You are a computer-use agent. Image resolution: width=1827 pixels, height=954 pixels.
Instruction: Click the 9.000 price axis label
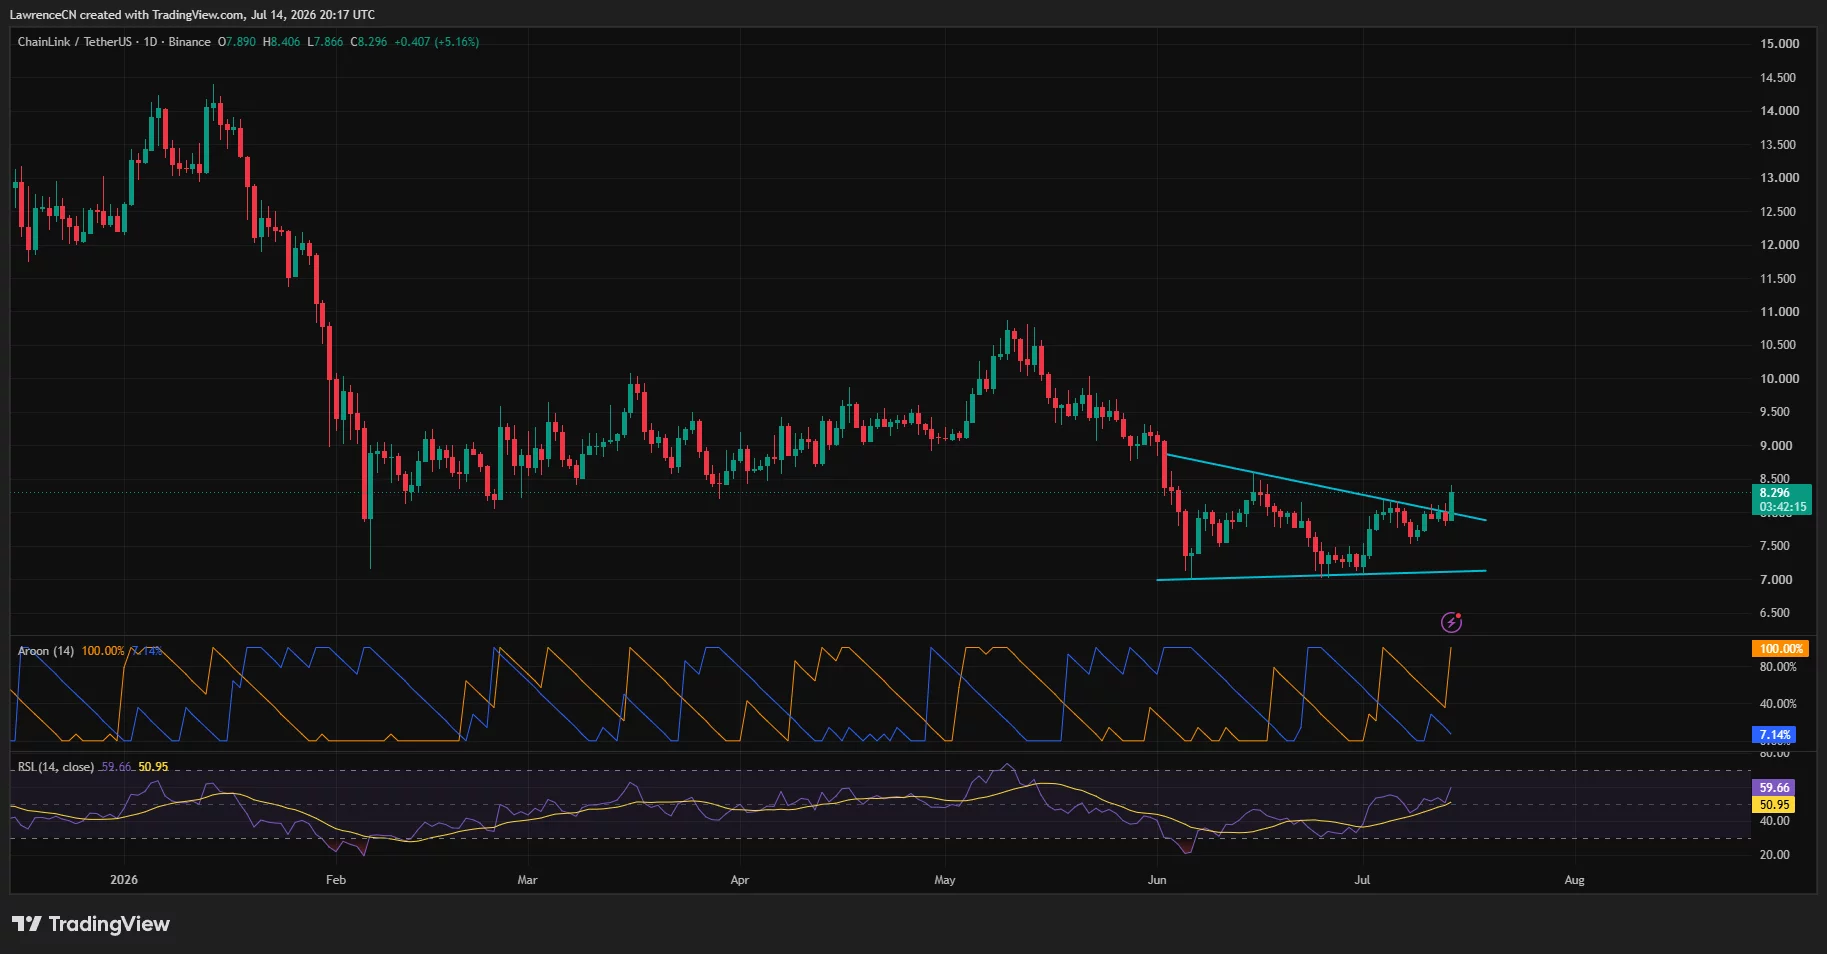point(1776,446)
